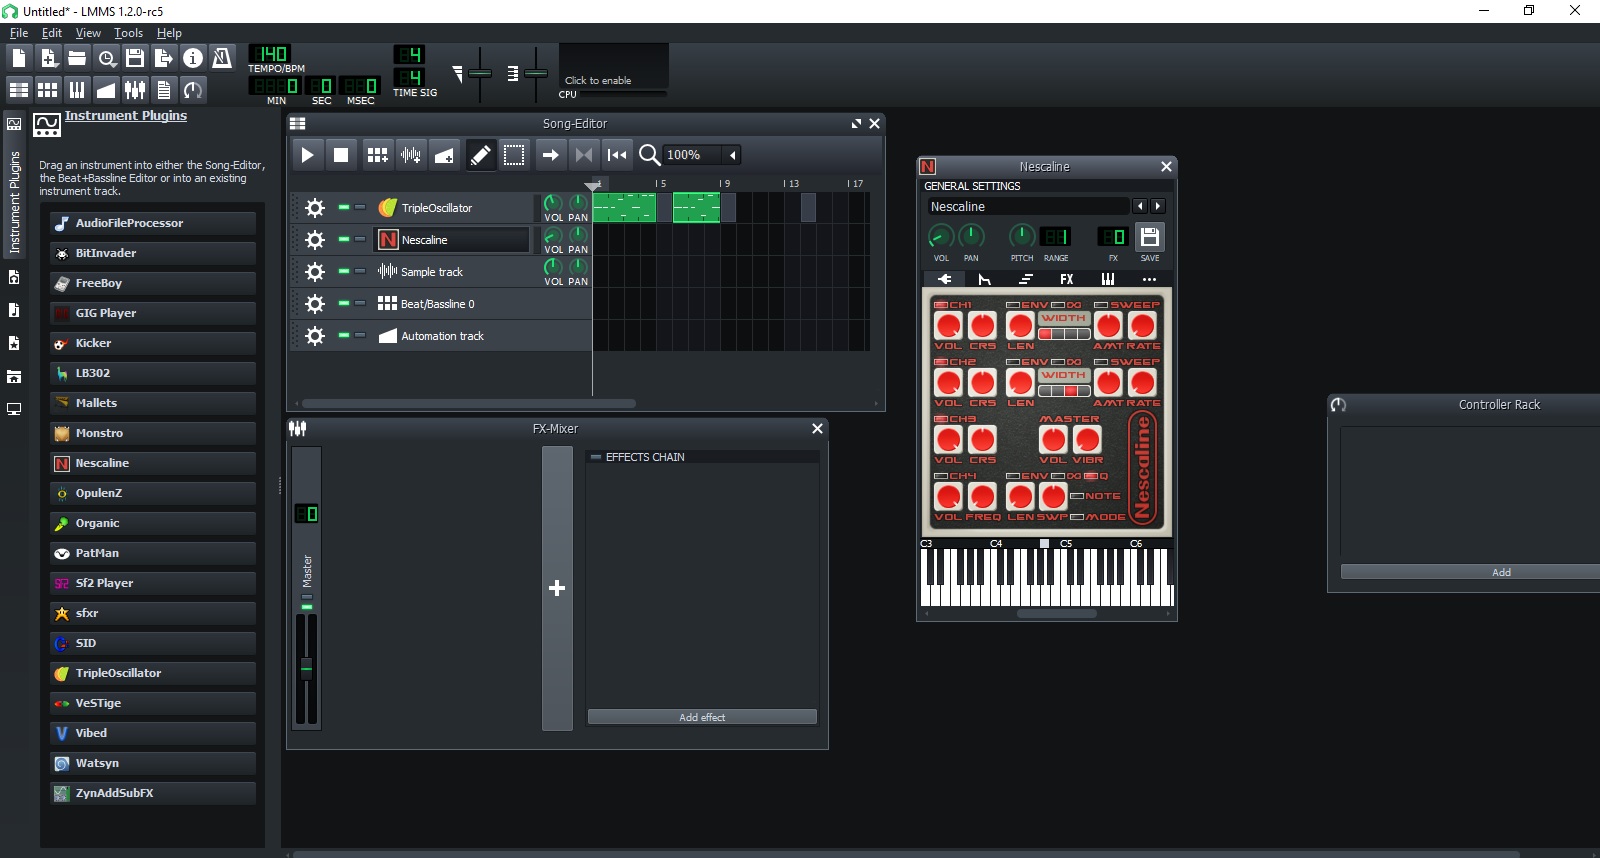
Task: Open the File menu
Action: coord(19,33)
